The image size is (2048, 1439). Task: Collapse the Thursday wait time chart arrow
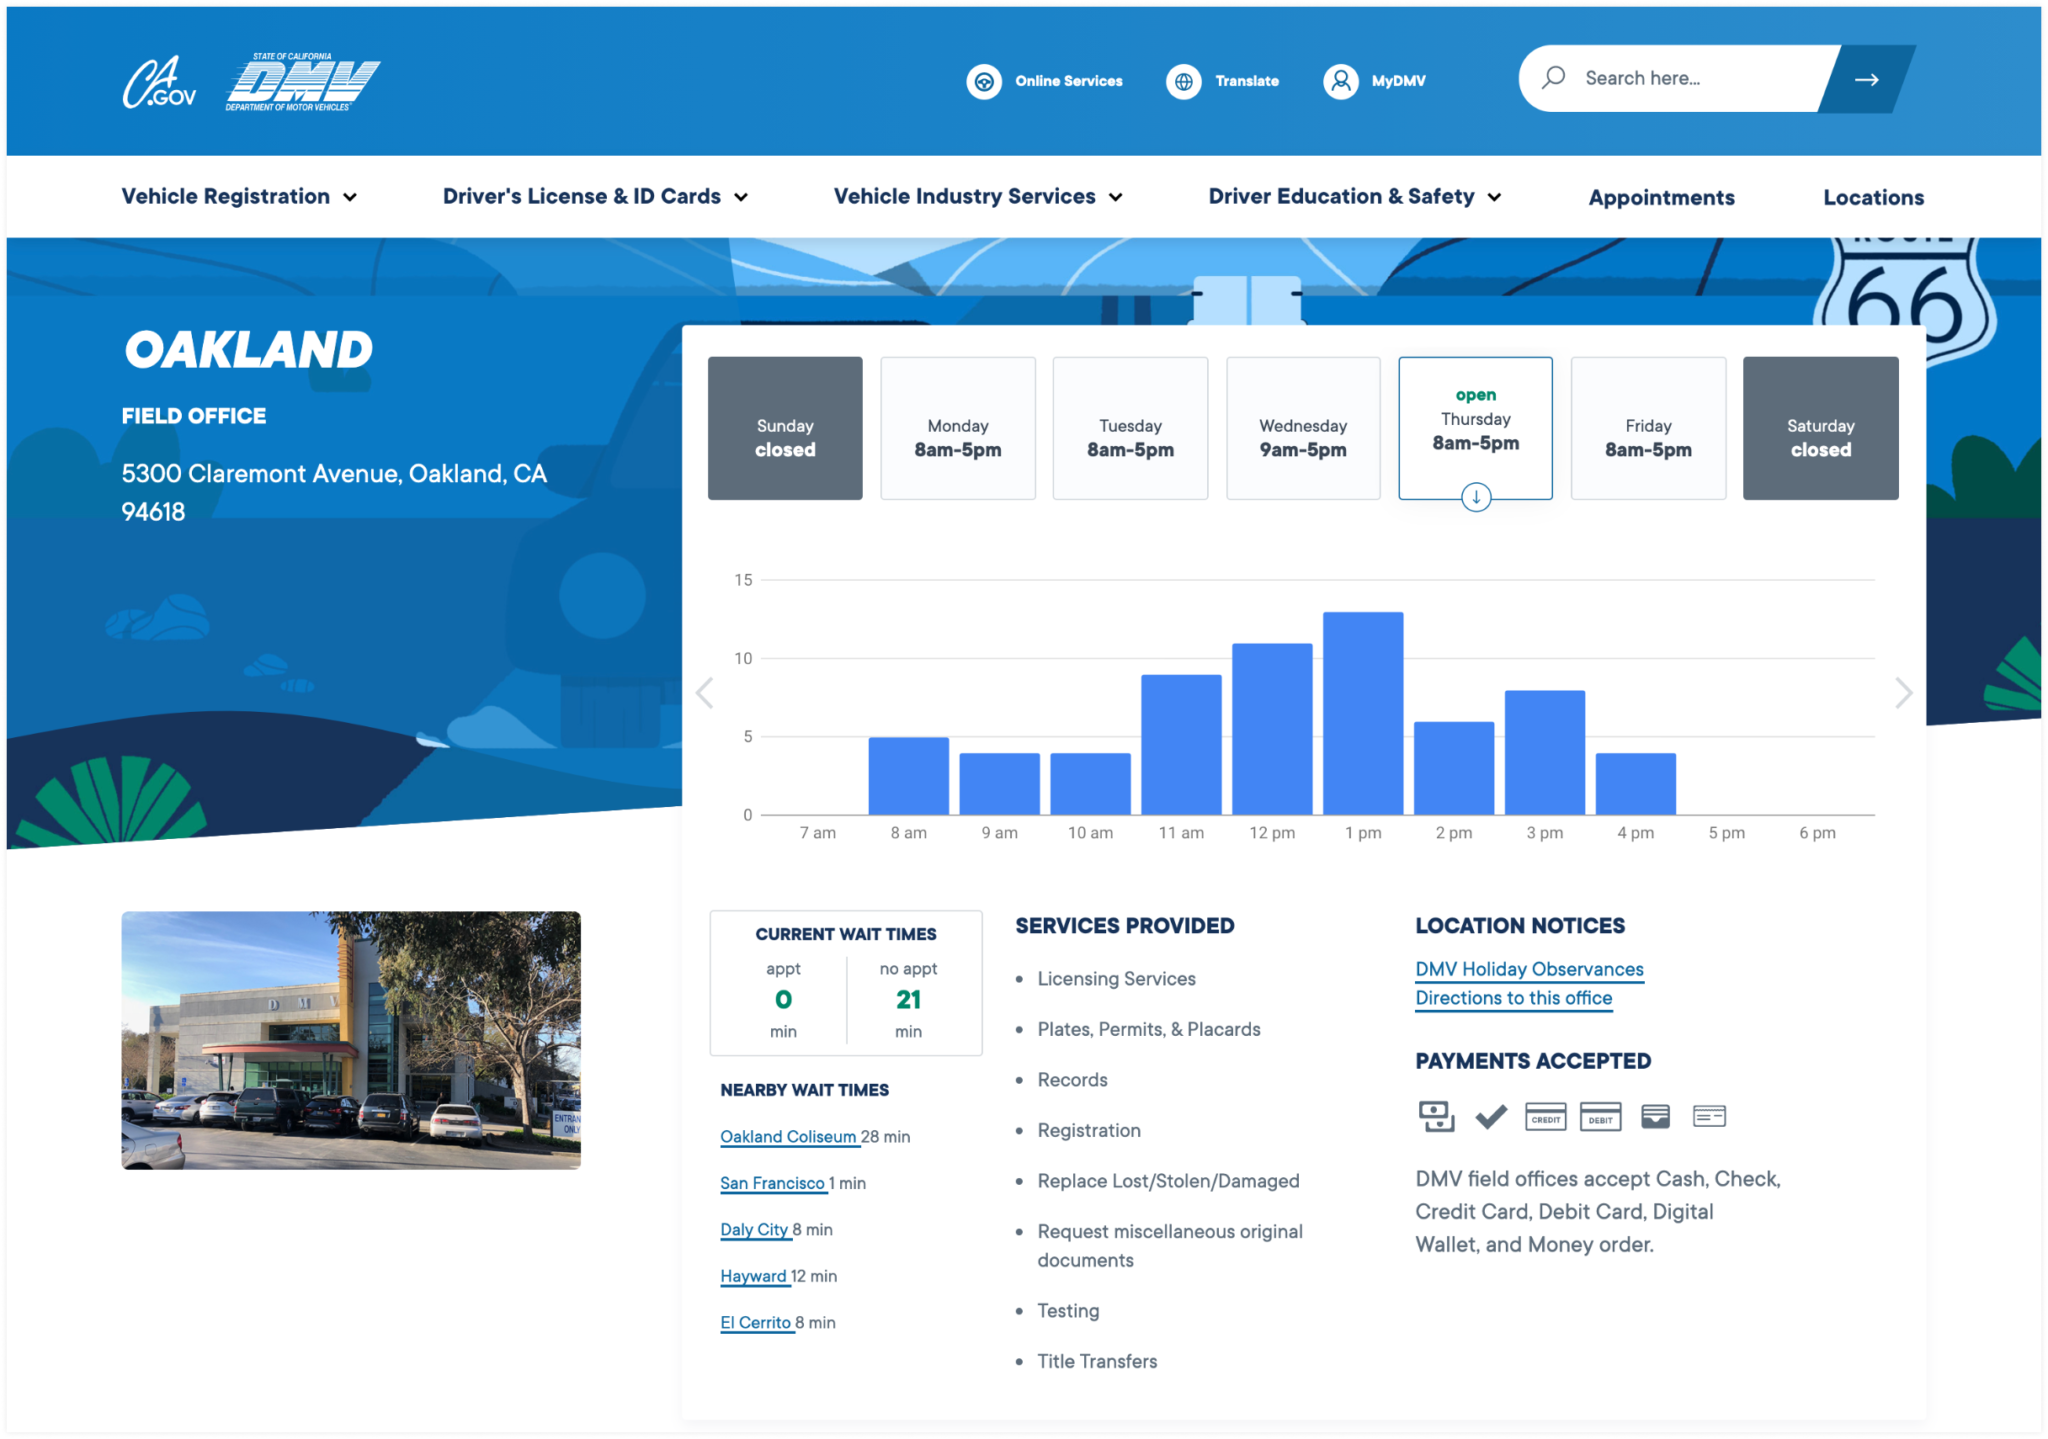1475,497
